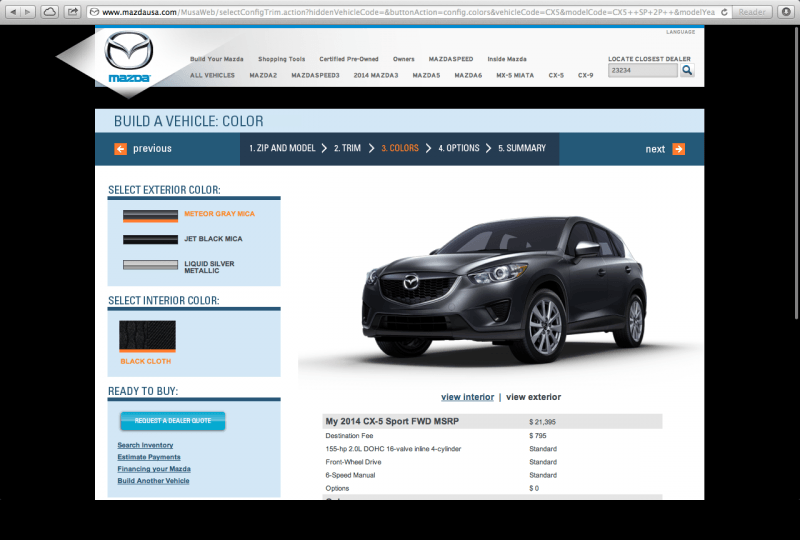Click ALL VEHICLES in navigation
Viewport: 800px width, 540px height.
pos(212,75)
